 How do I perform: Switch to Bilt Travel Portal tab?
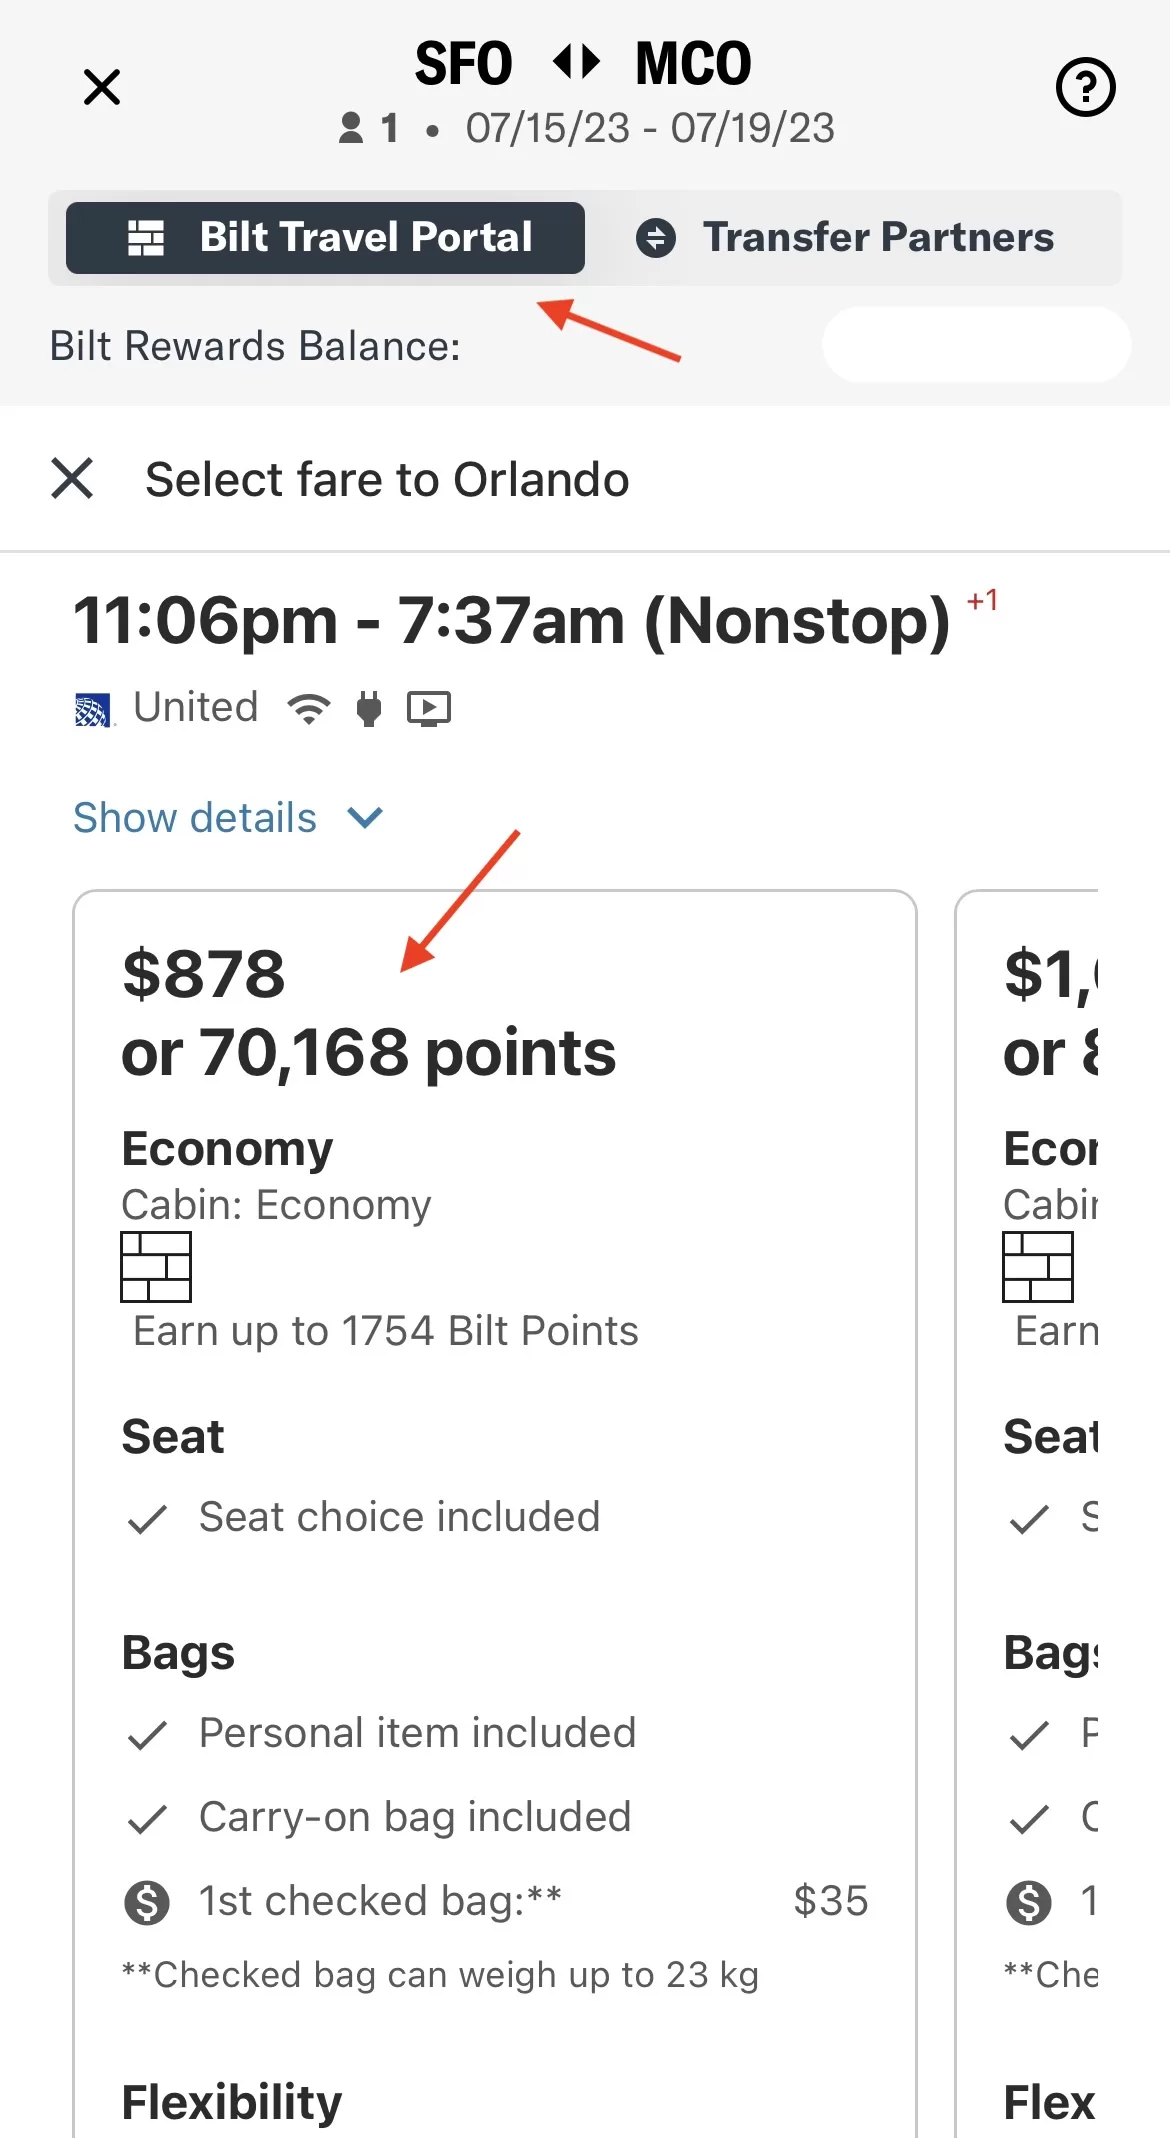tap(326, 238)
